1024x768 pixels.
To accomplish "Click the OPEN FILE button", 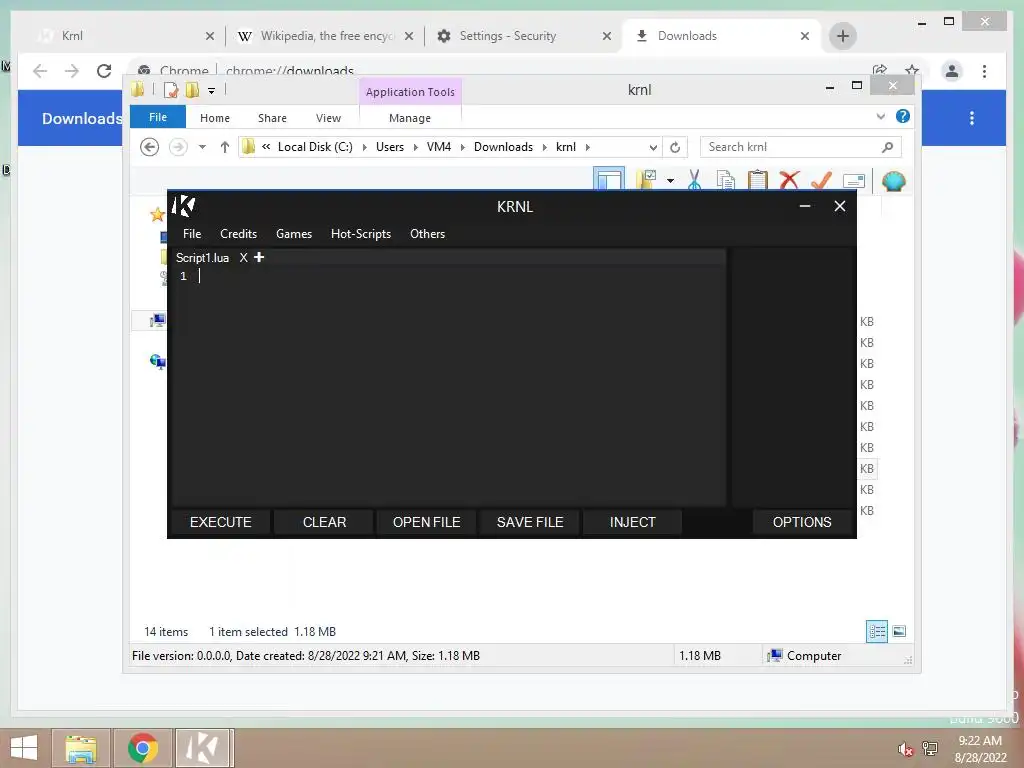I will (426, 522).
